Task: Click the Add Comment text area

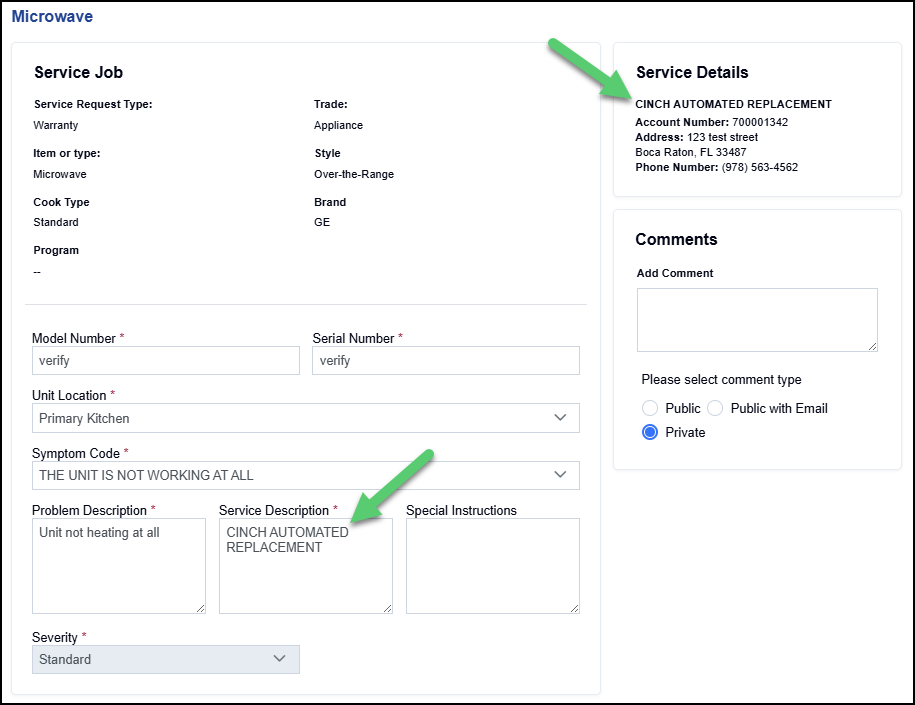Action: [x=756, y=319]
